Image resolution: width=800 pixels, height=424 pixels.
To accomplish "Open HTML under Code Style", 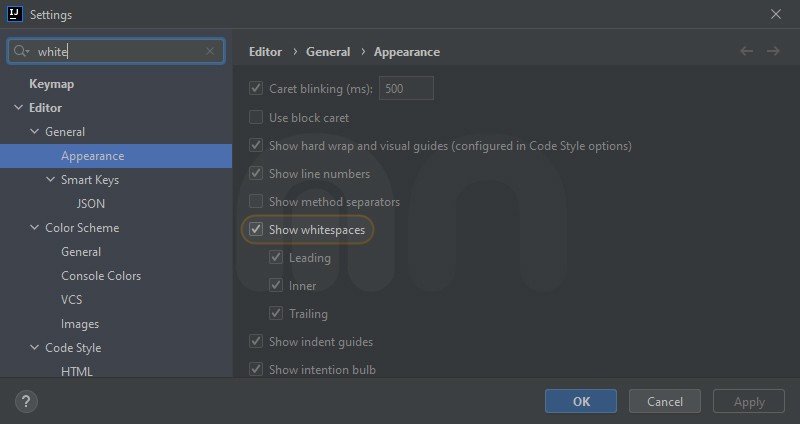I will tap(77, 371).
